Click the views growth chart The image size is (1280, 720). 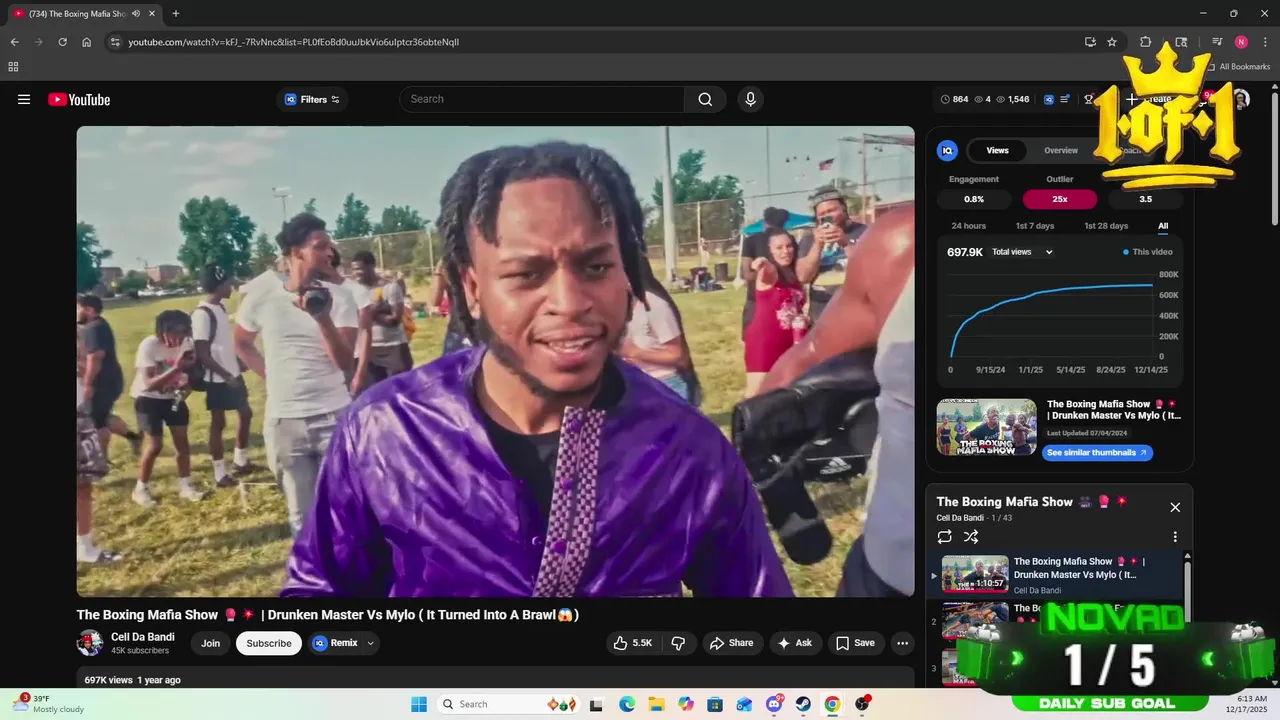point(1050,315)
